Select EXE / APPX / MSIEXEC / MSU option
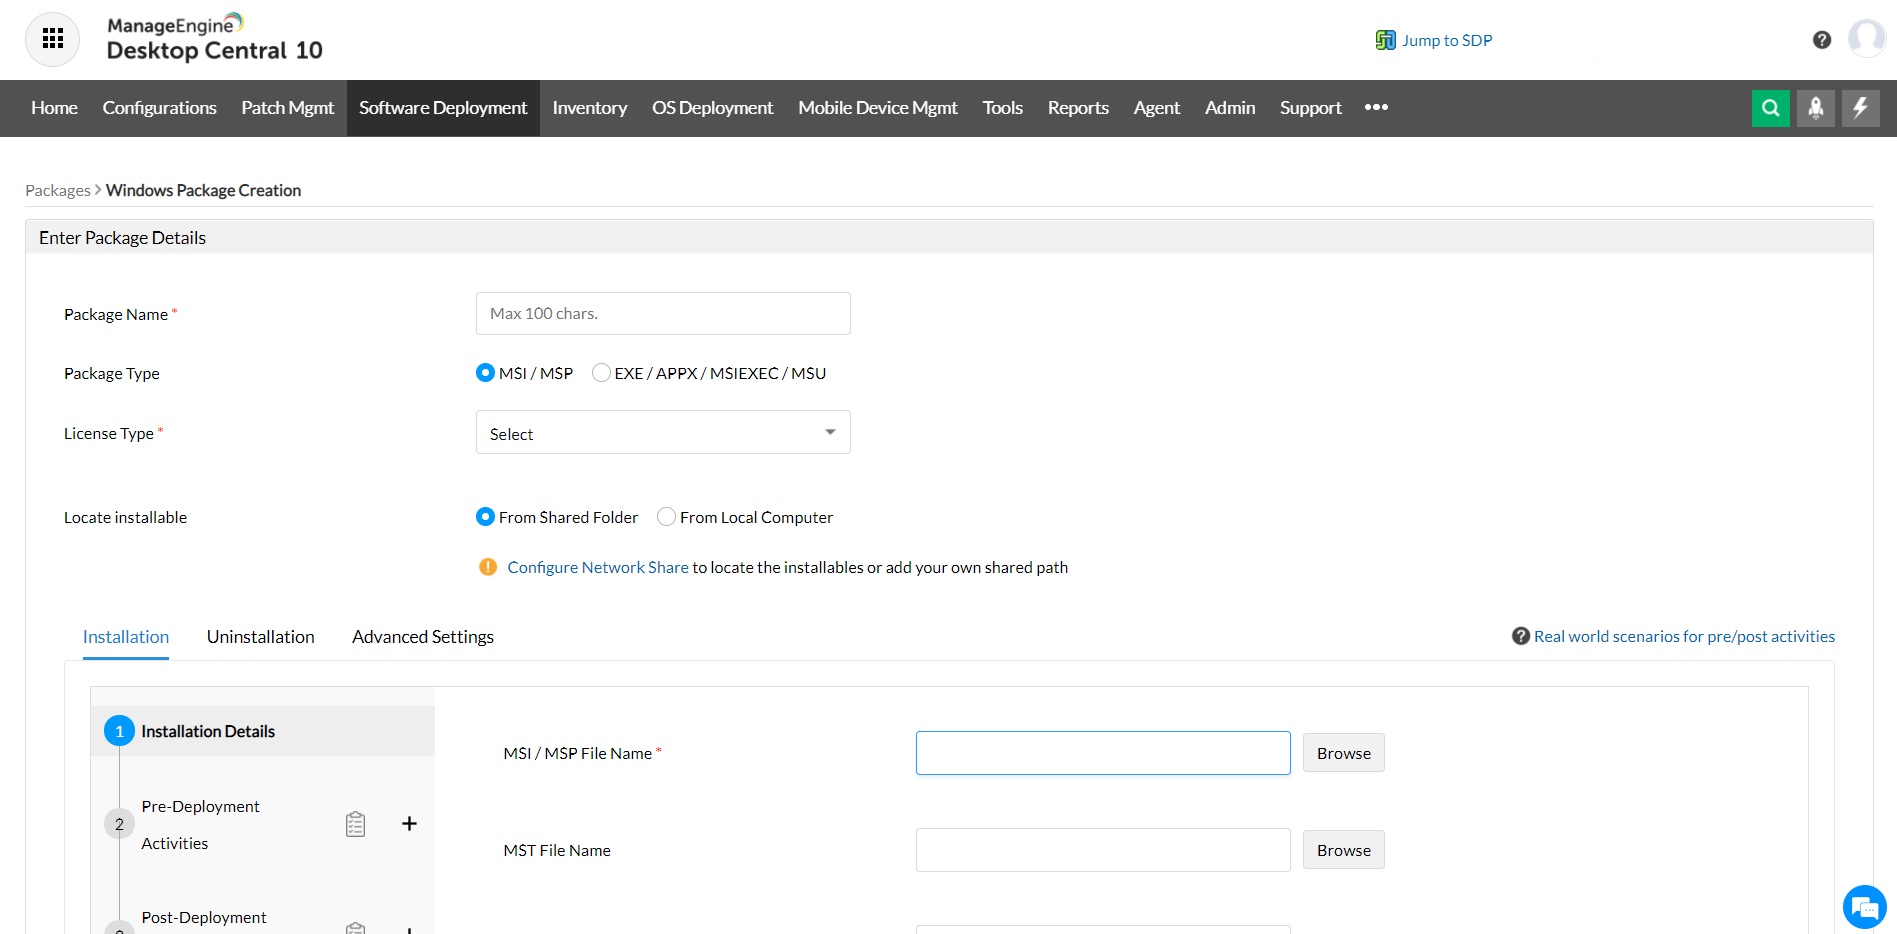Image resolution: width=1897 pixels, height=934 pixels. [601, 373]
